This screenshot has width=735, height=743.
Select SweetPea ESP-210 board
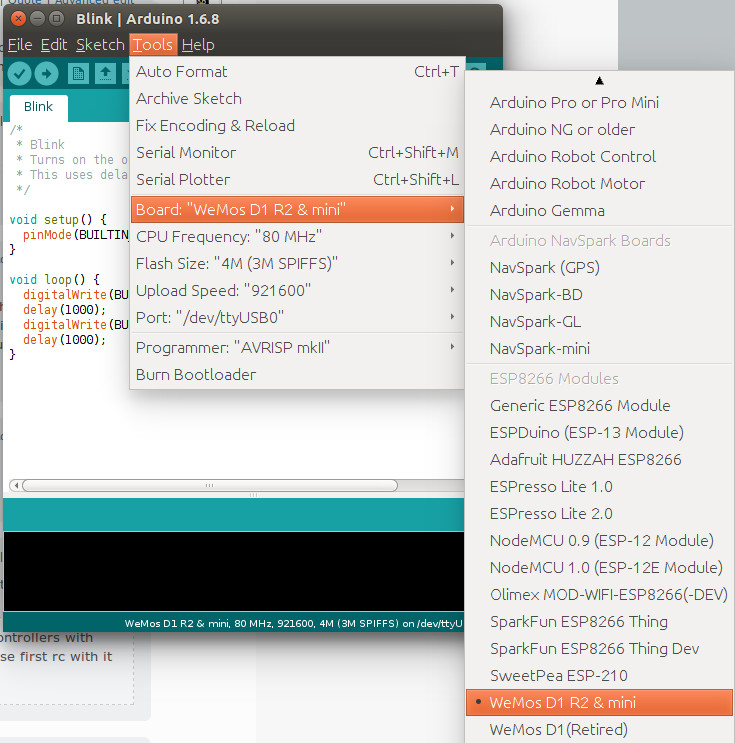(x=599, y=676)
